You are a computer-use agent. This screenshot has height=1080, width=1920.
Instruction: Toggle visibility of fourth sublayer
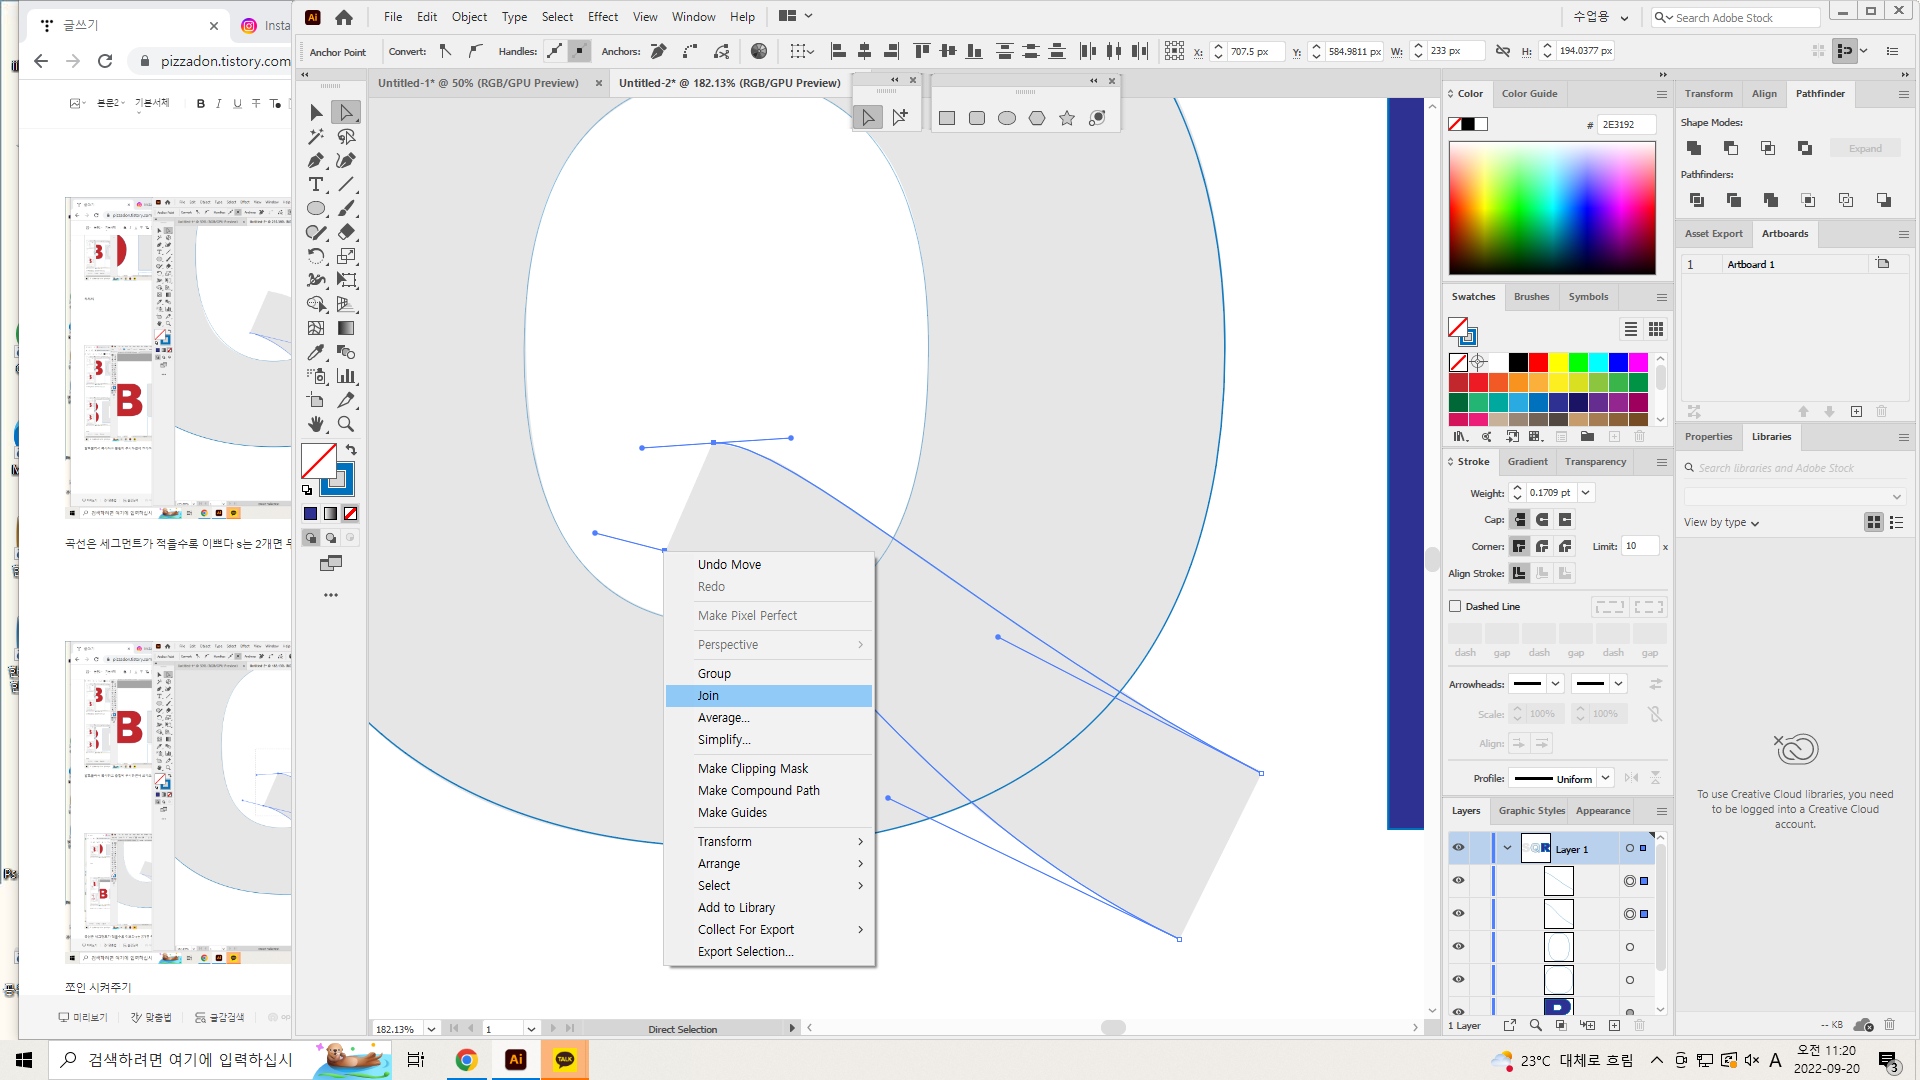point(1458,980)
